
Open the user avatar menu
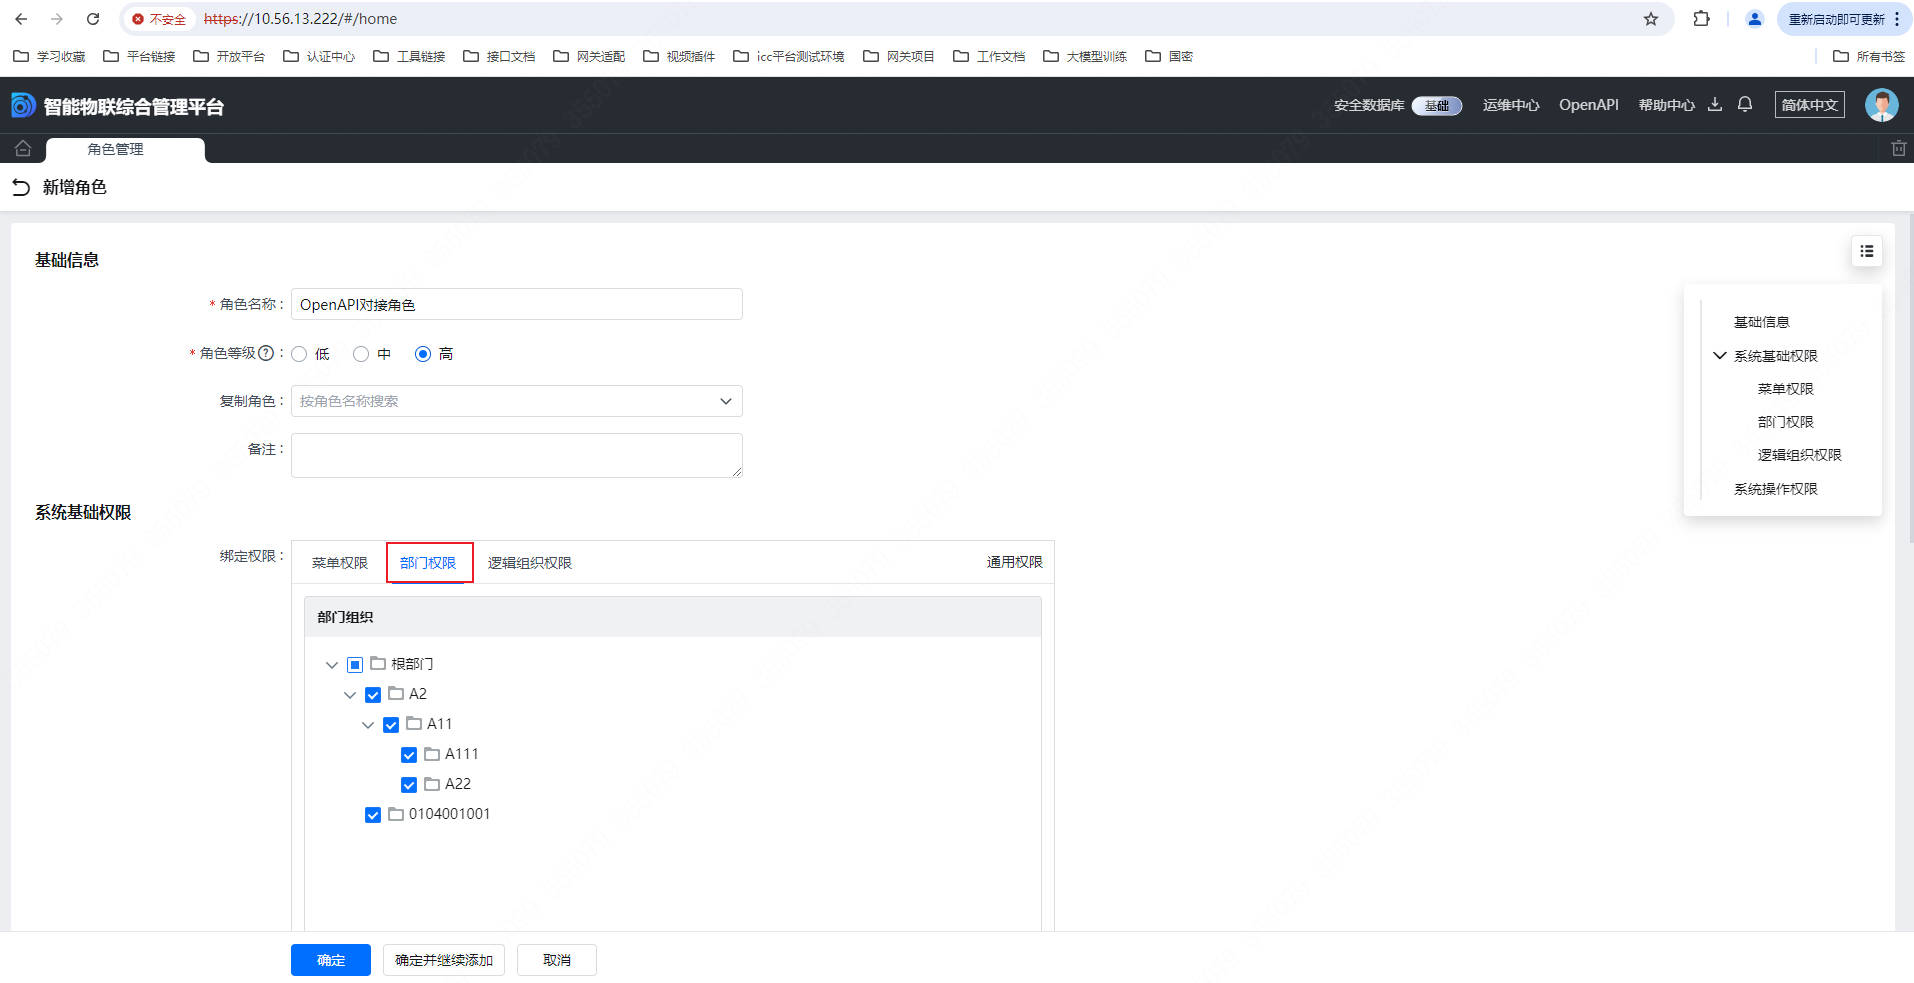click(x=1881, y=105)
